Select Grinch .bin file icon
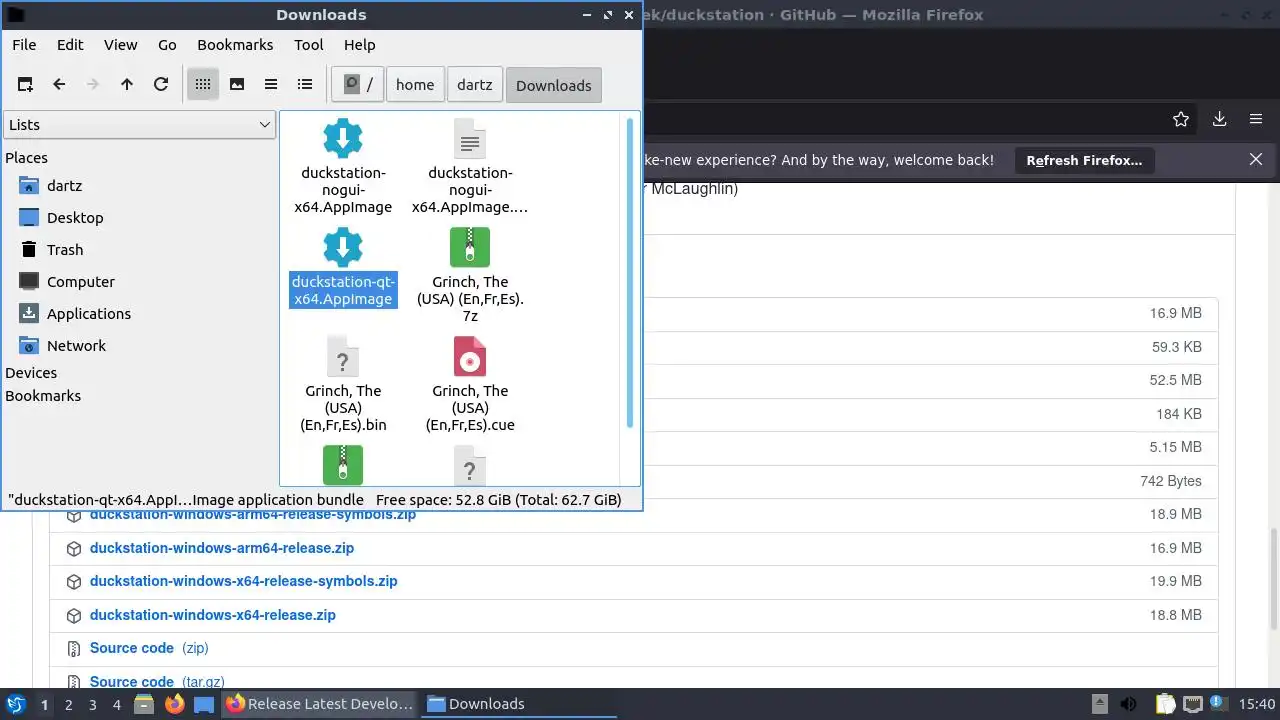Viewport: 1280px width, 720px height. click(x=343, y=357)
